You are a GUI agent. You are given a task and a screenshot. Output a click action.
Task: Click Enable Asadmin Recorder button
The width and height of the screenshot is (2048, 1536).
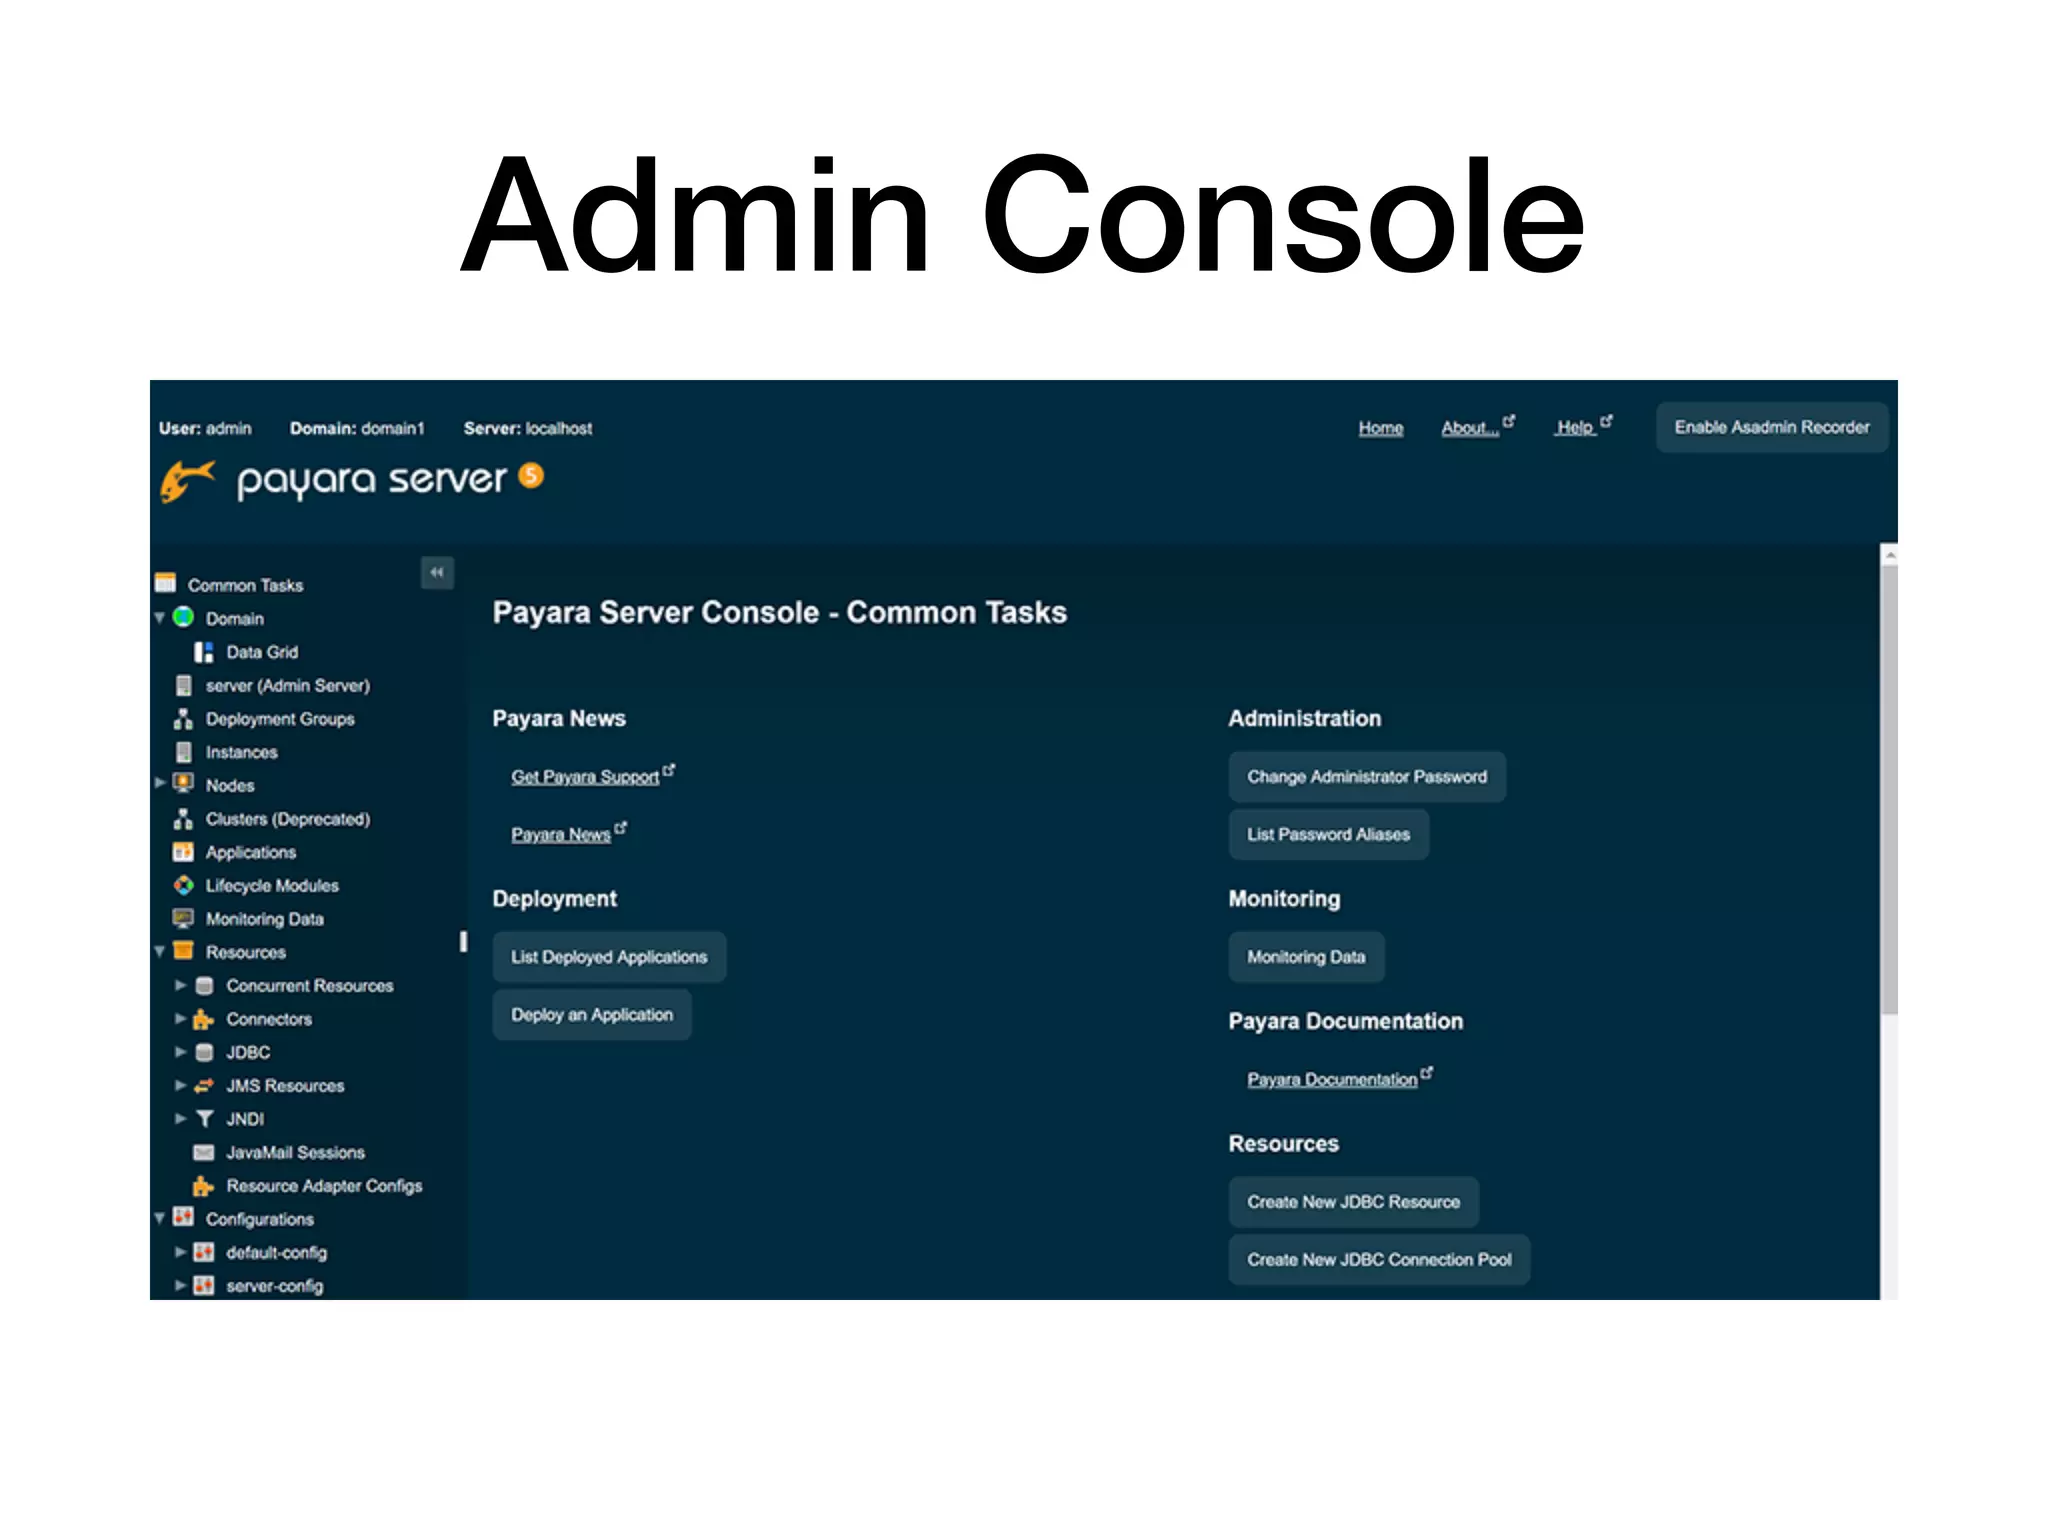pos(1771,427)
